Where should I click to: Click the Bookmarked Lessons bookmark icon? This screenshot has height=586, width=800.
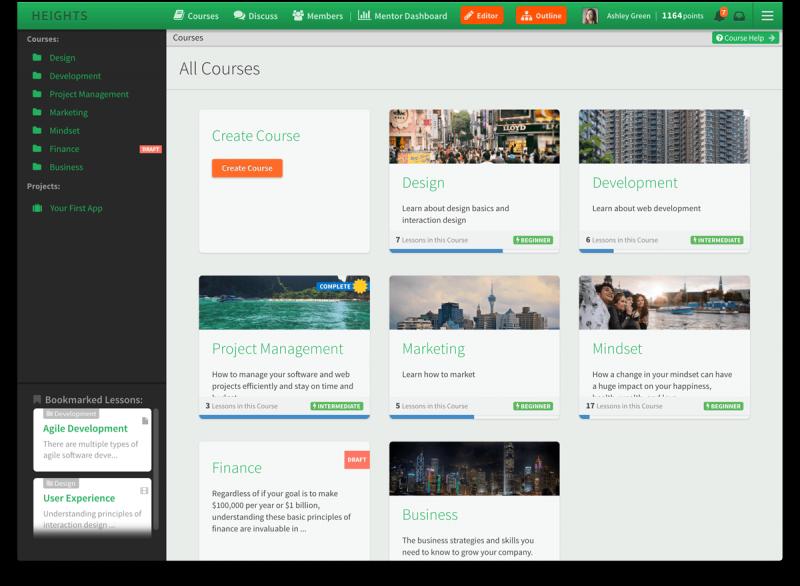click(x=37, y=399)
